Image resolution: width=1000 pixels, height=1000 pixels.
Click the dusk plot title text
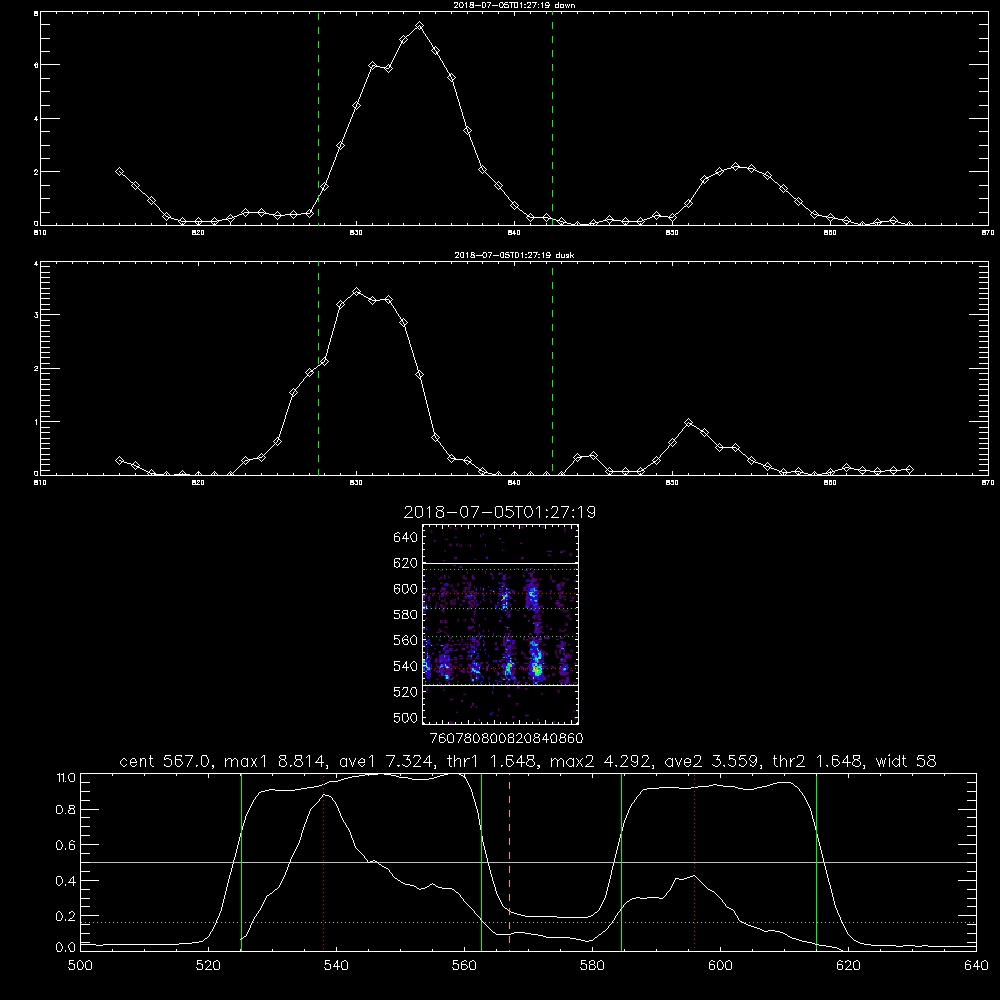click(514, 255)
